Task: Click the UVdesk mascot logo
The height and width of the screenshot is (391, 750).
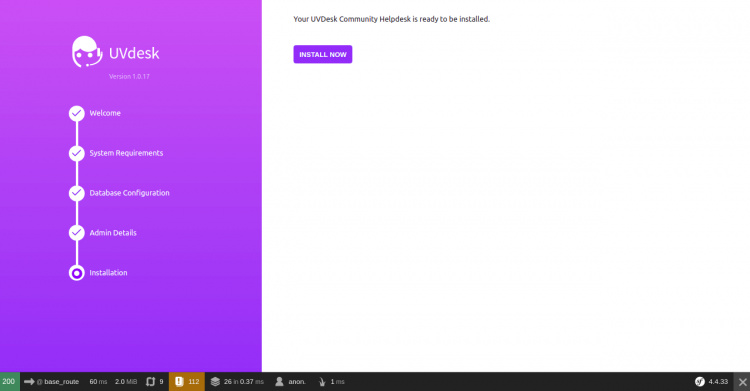Action: click(87, 52)
